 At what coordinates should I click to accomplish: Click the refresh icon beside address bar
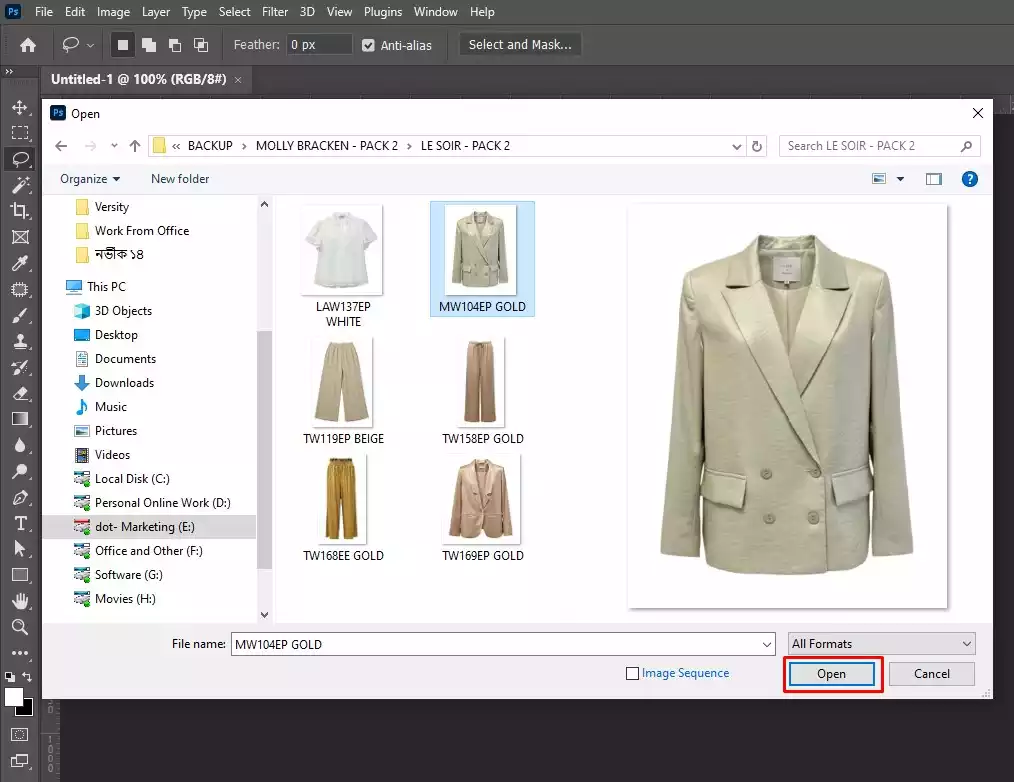(x=758, y=146)
